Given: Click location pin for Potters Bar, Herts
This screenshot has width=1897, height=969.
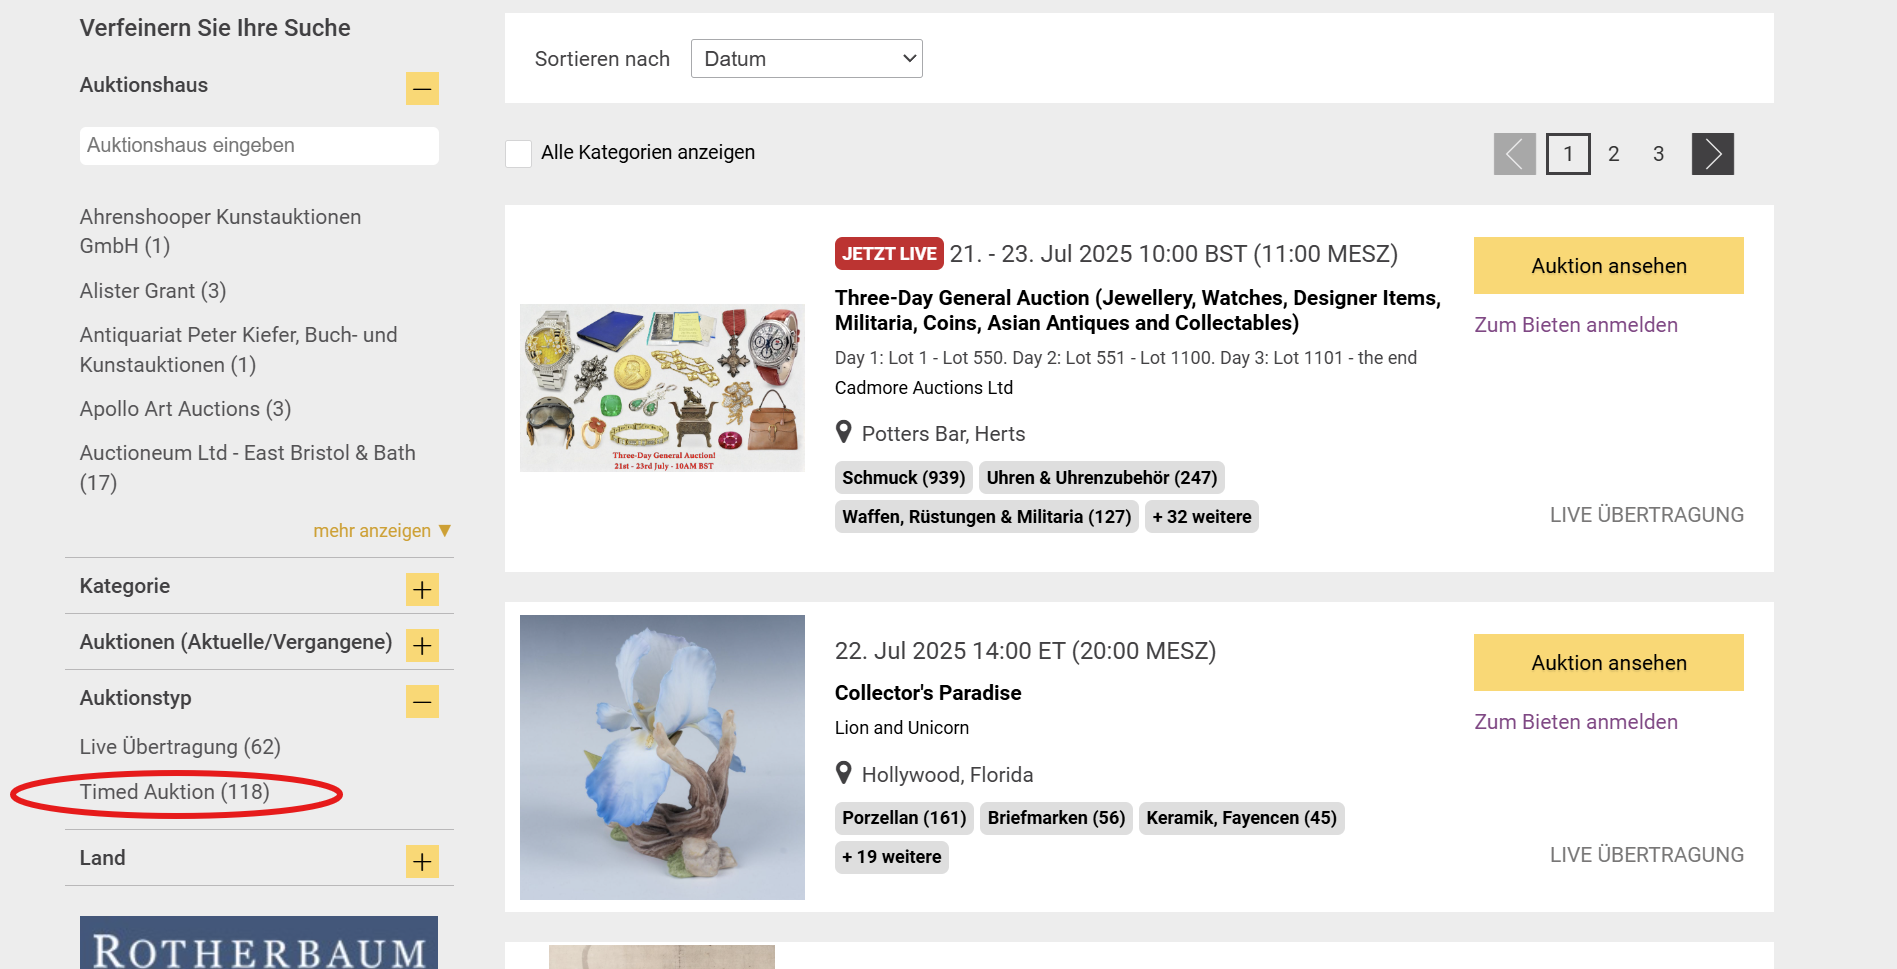Looking at the screenshot, I should pos(844,432).
